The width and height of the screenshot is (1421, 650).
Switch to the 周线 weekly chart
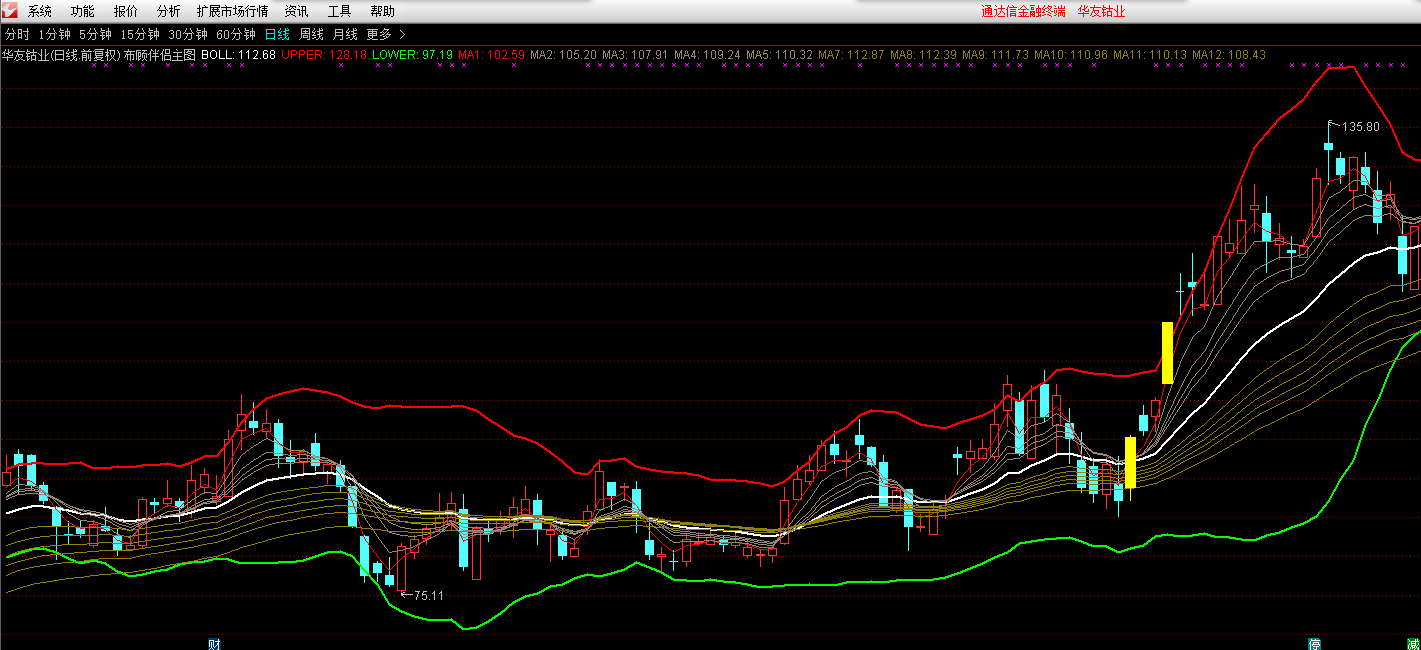(x=312, y=34)
